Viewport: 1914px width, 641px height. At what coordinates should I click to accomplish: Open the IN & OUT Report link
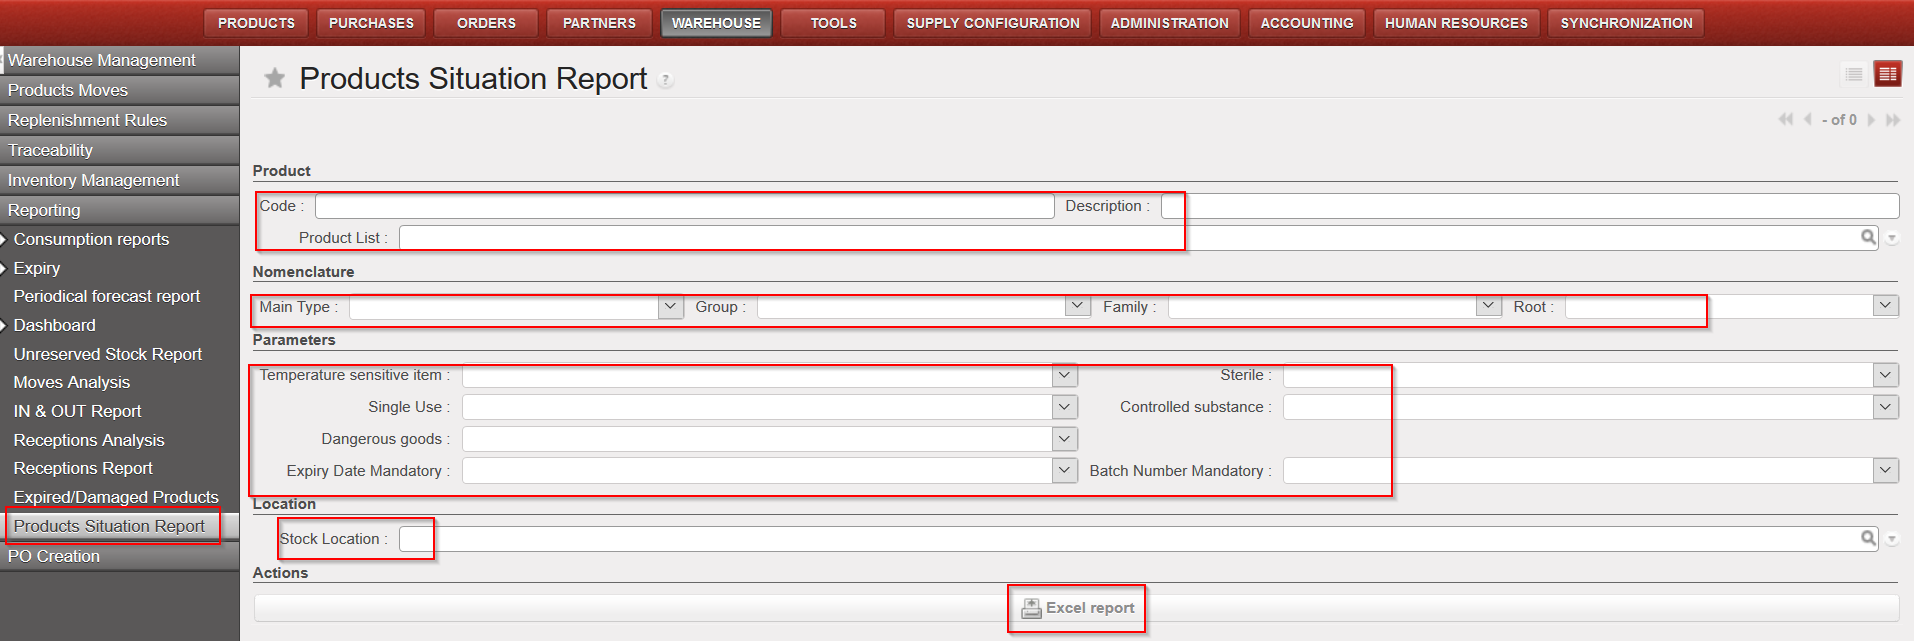tap(77, 411)
